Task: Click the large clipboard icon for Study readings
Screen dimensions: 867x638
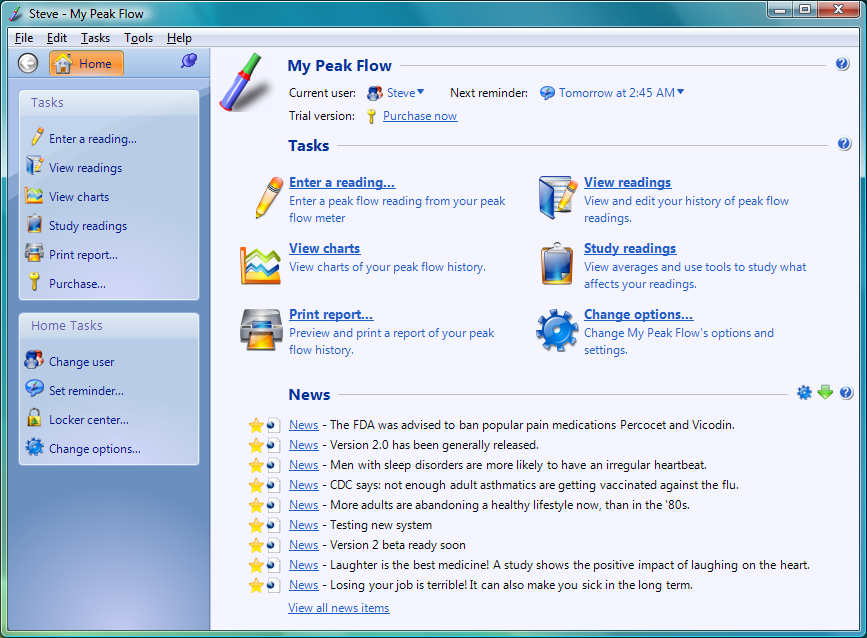Action: [x=557, y=264]
